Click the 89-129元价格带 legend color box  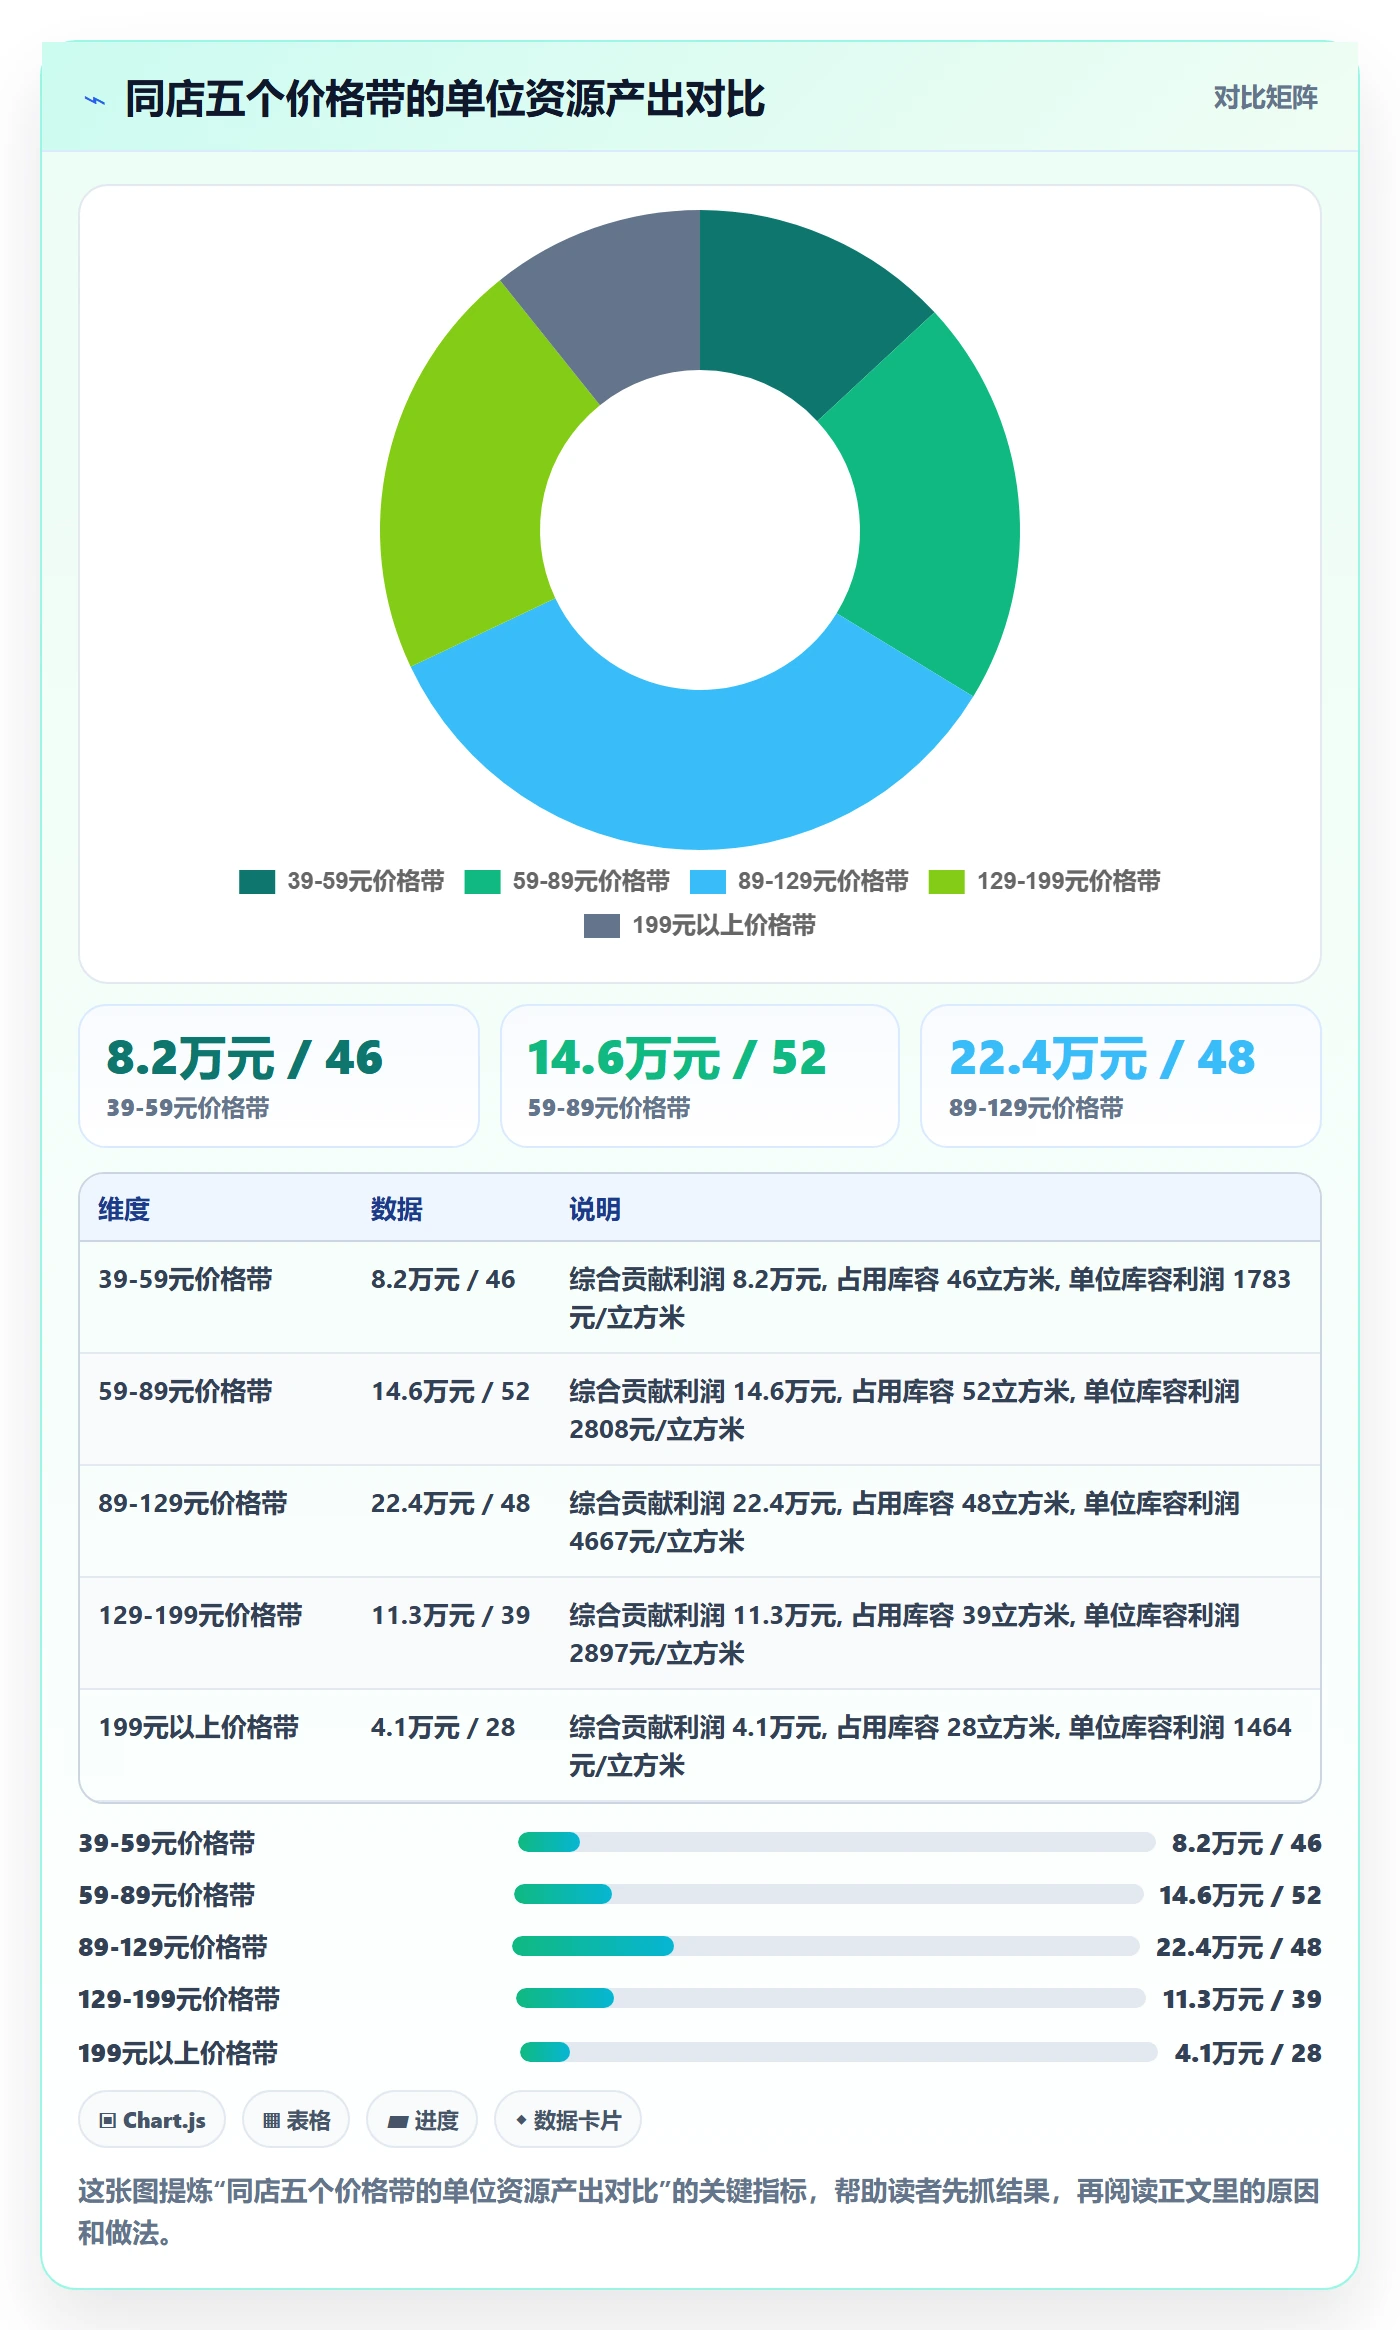pos(707,881)
